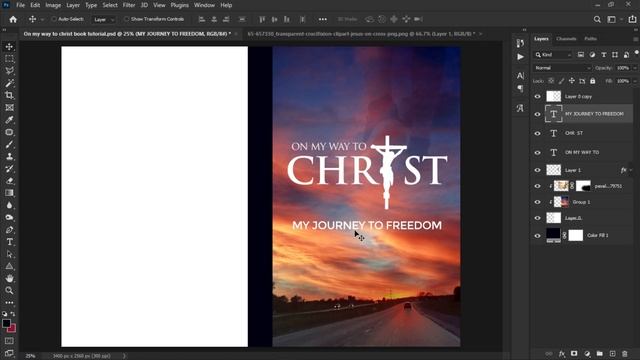Image resolution: width=640 pixels, height=360 pixels.
Task: Open the Filter menu
Action: point(129,5)
